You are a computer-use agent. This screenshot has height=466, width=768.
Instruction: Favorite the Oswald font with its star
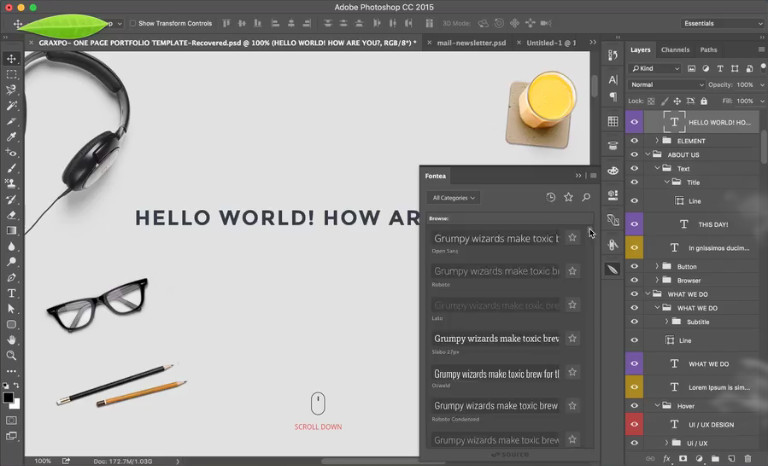[572, 373]
